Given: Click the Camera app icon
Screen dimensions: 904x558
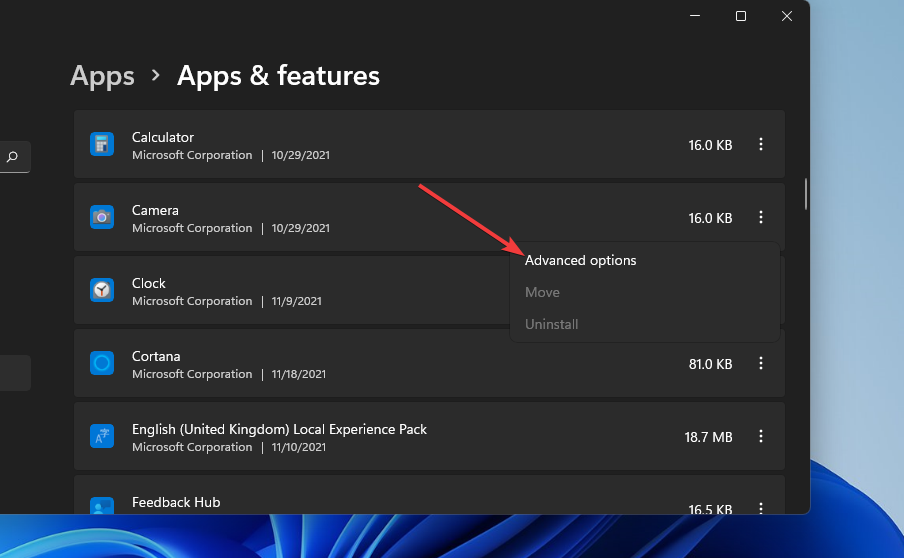Looking at the screenshot, I should pos(101,217).
